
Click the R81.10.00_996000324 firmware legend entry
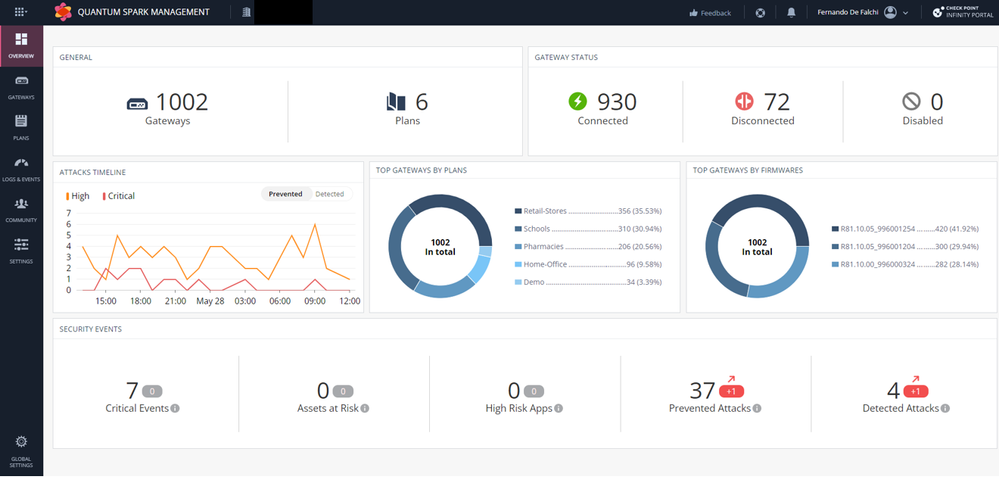[x=905, y=264]
